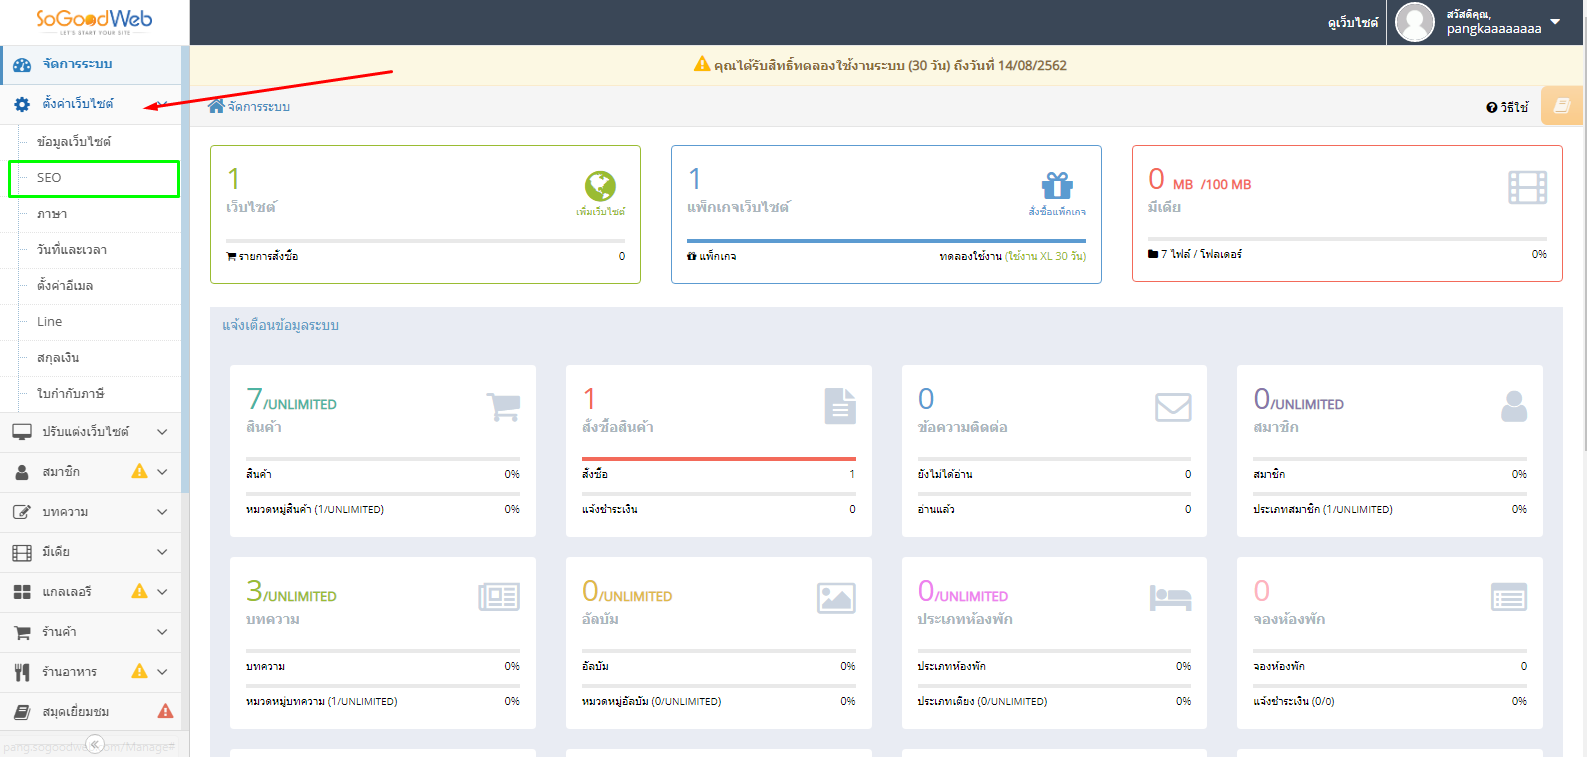The image size is (1587, 757).
Task: Click the green globe add-website icon
Action: pyautogui.click(x=601, y=186)
